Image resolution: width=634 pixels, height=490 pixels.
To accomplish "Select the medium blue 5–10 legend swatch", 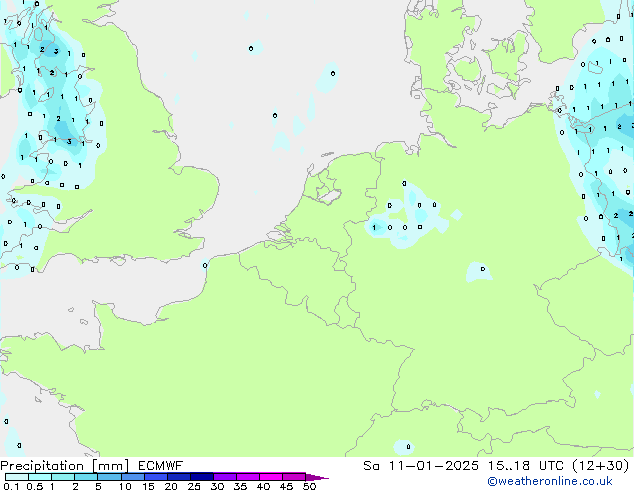I will tap(109, 477).
